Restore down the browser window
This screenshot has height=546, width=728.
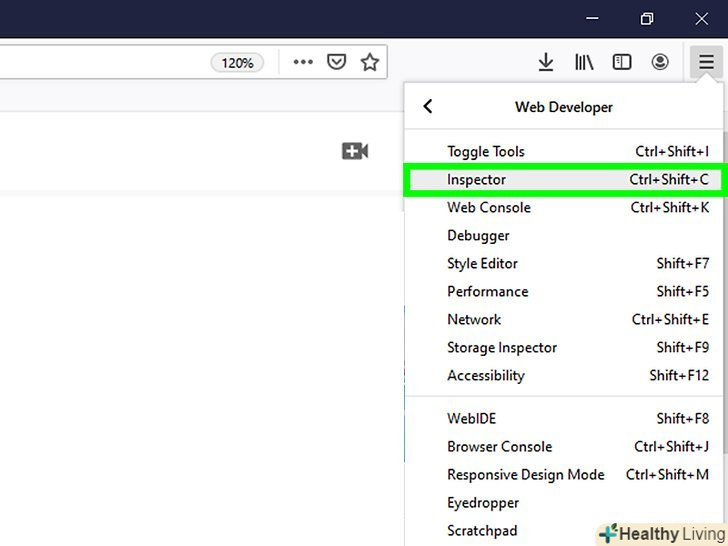[647, 19]
